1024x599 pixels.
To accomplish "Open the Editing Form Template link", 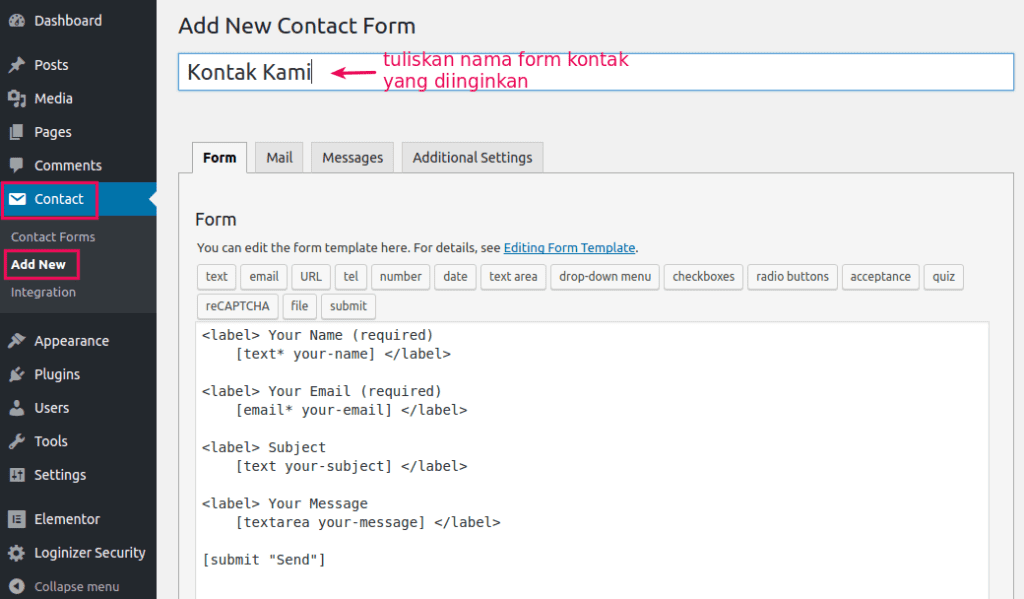I will (569, 248).
